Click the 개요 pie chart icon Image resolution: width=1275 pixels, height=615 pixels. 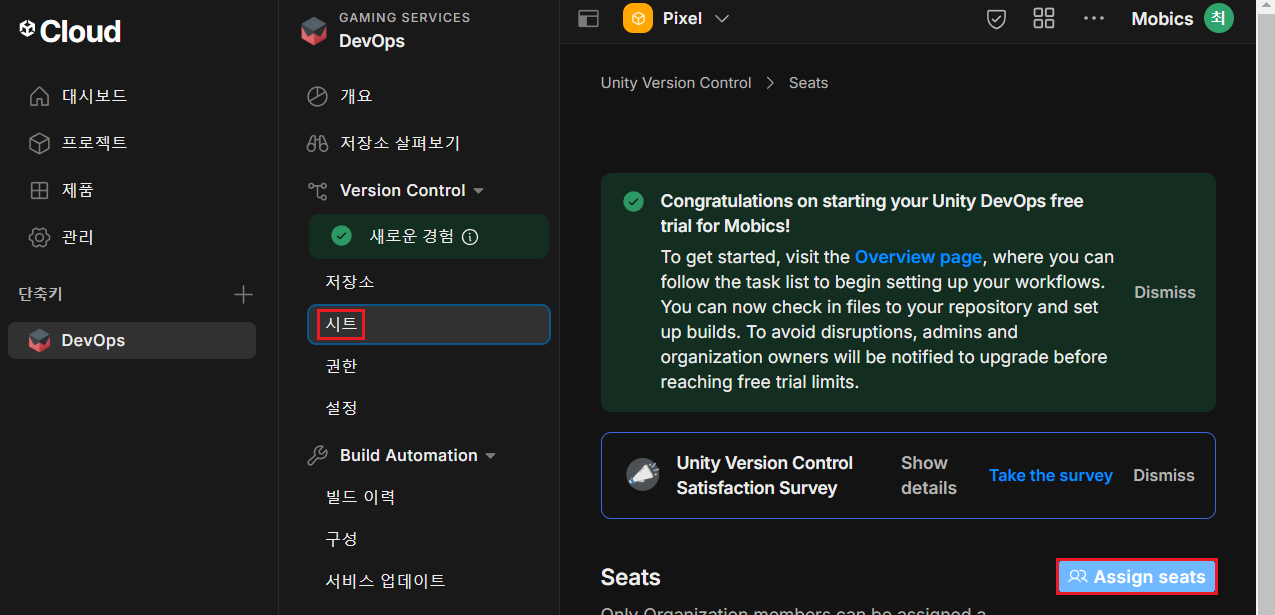pyautogui.click(x=317, y=96)
